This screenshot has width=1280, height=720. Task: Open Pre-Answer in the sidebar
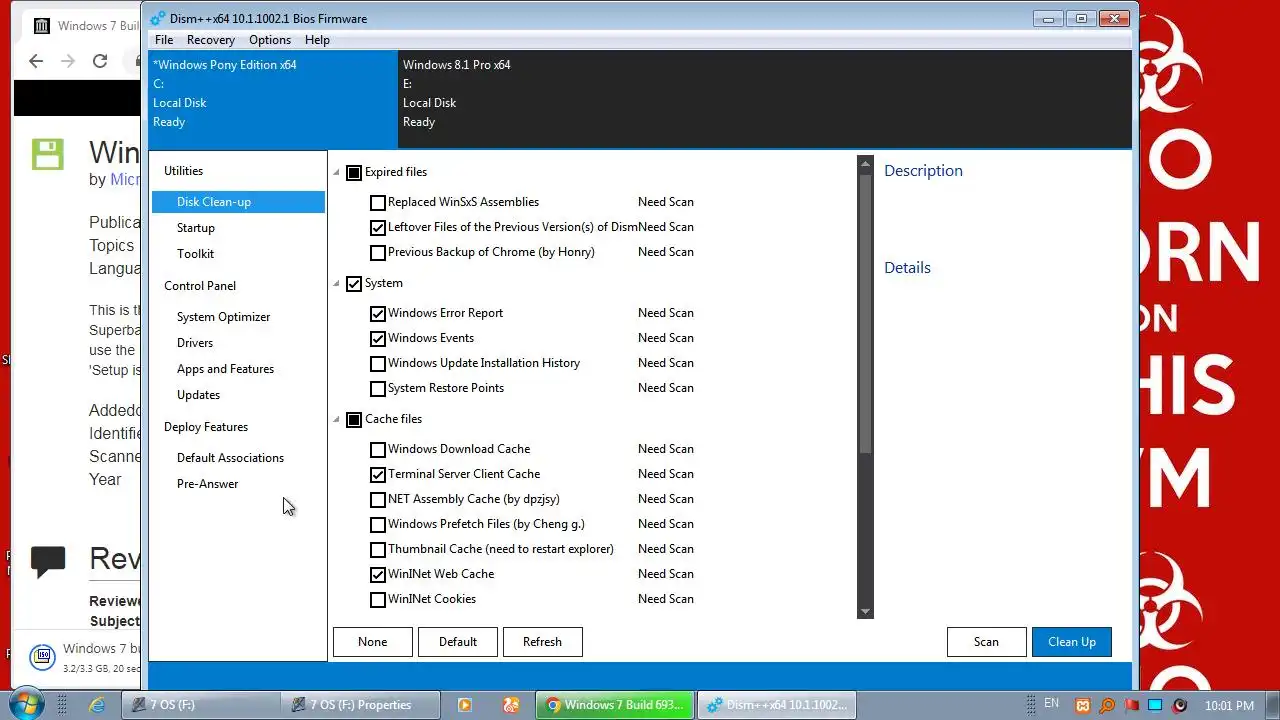[x=207, y=484]
